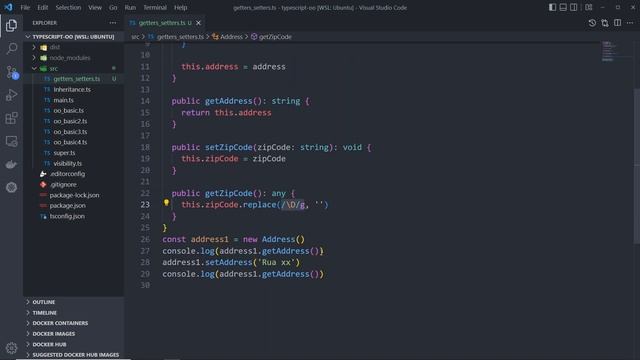The height and width of the screenshot is (360, 640).
Task: Toggle primary sidebar layout icon
Action: click(x=552, y=7)
